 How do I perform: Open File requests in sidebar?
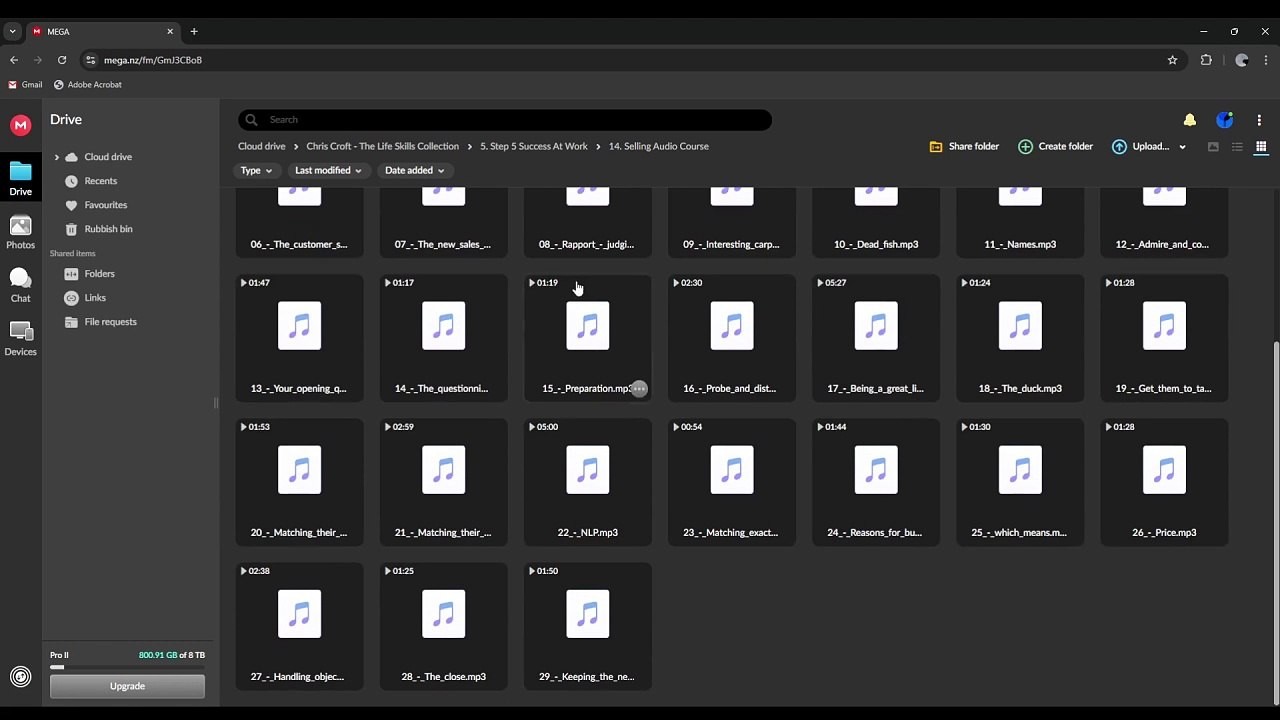pos(110,322)
